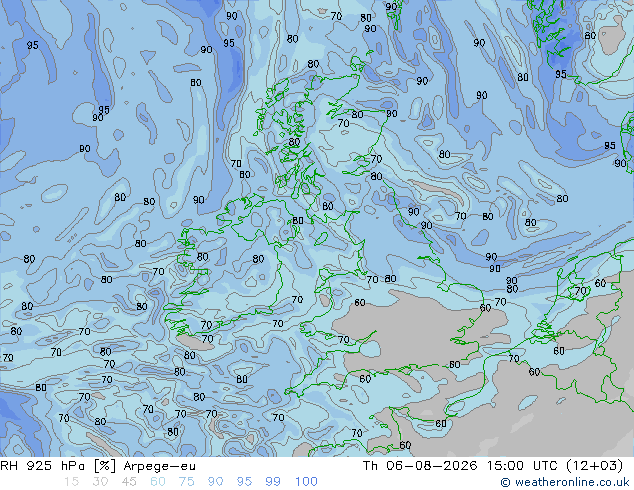This screenshot has height=490, width=634.
Task: Pick the legend value 99
Action: [x=273, y=482]
